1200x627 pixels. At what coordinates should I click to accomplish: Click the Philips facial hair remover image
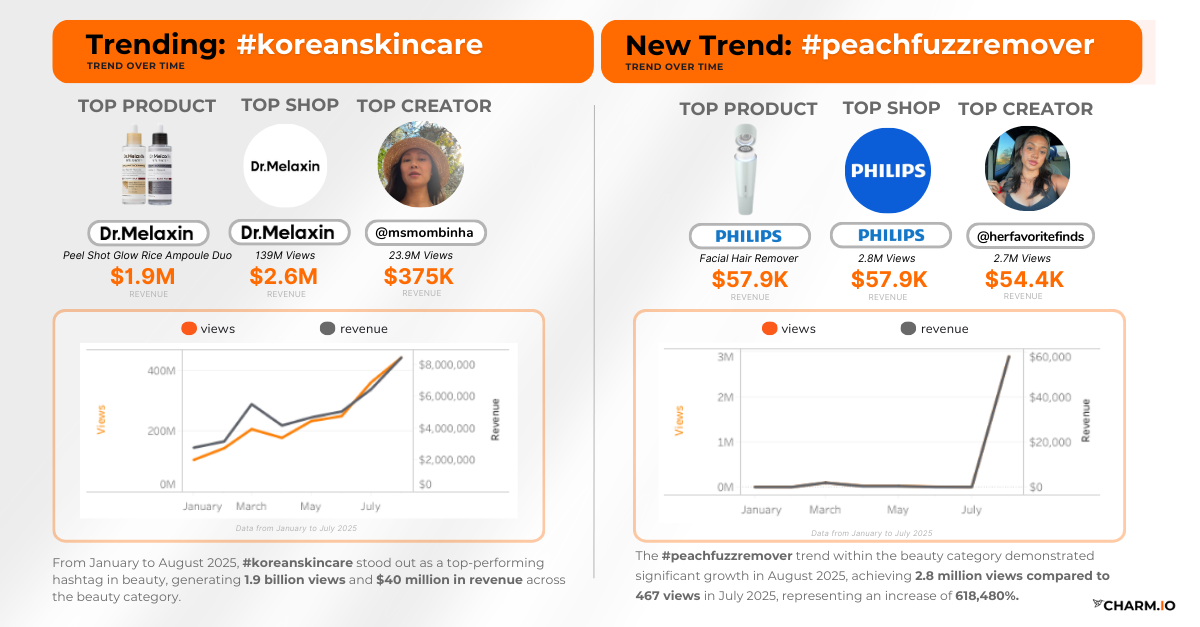point(745,169)
